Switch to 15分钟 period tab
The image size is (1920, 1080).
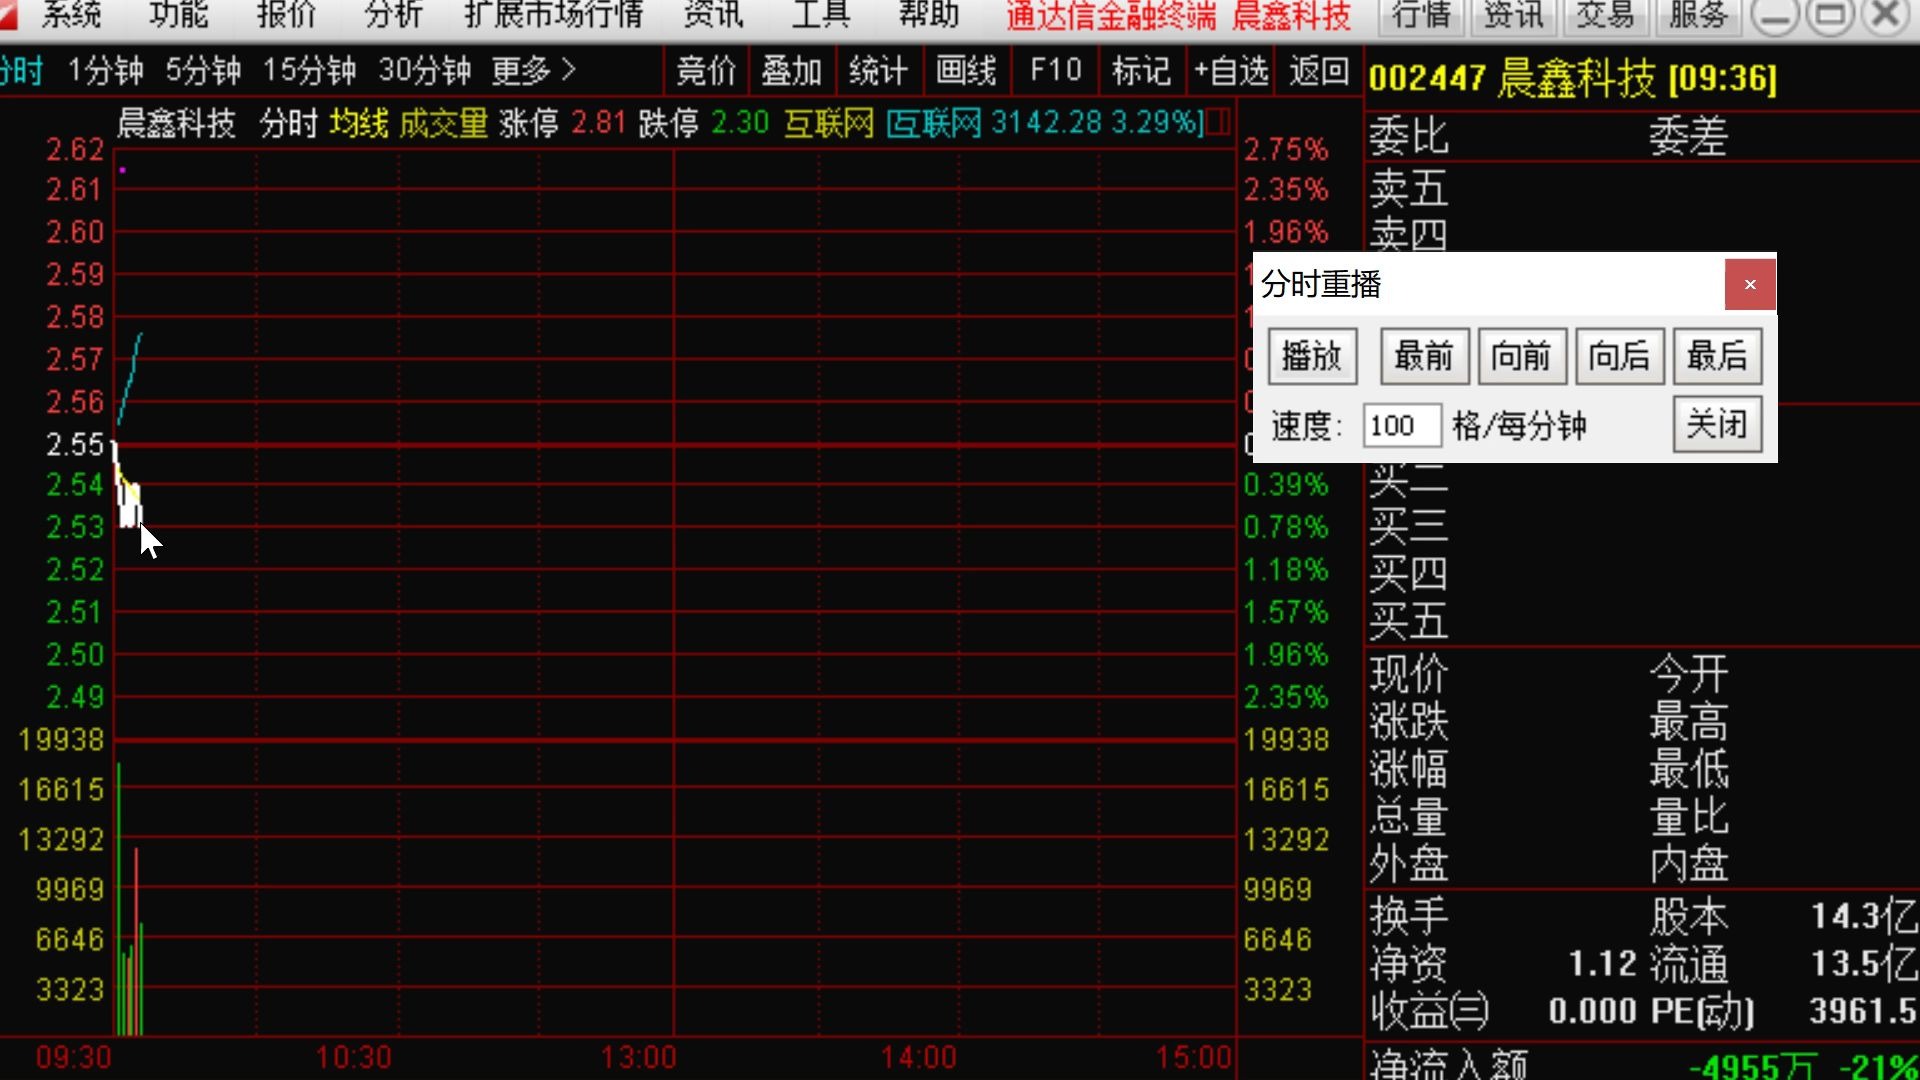[309, 70]
